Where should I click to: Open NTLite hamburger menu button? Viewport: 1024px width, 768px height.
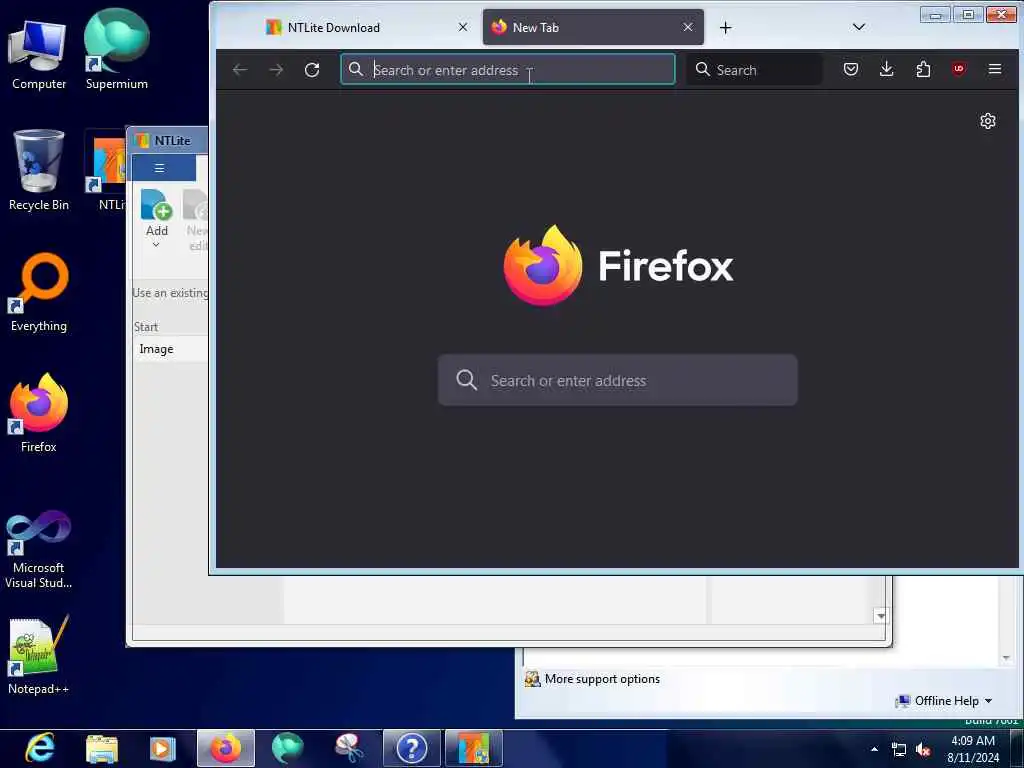coord(163,168)
